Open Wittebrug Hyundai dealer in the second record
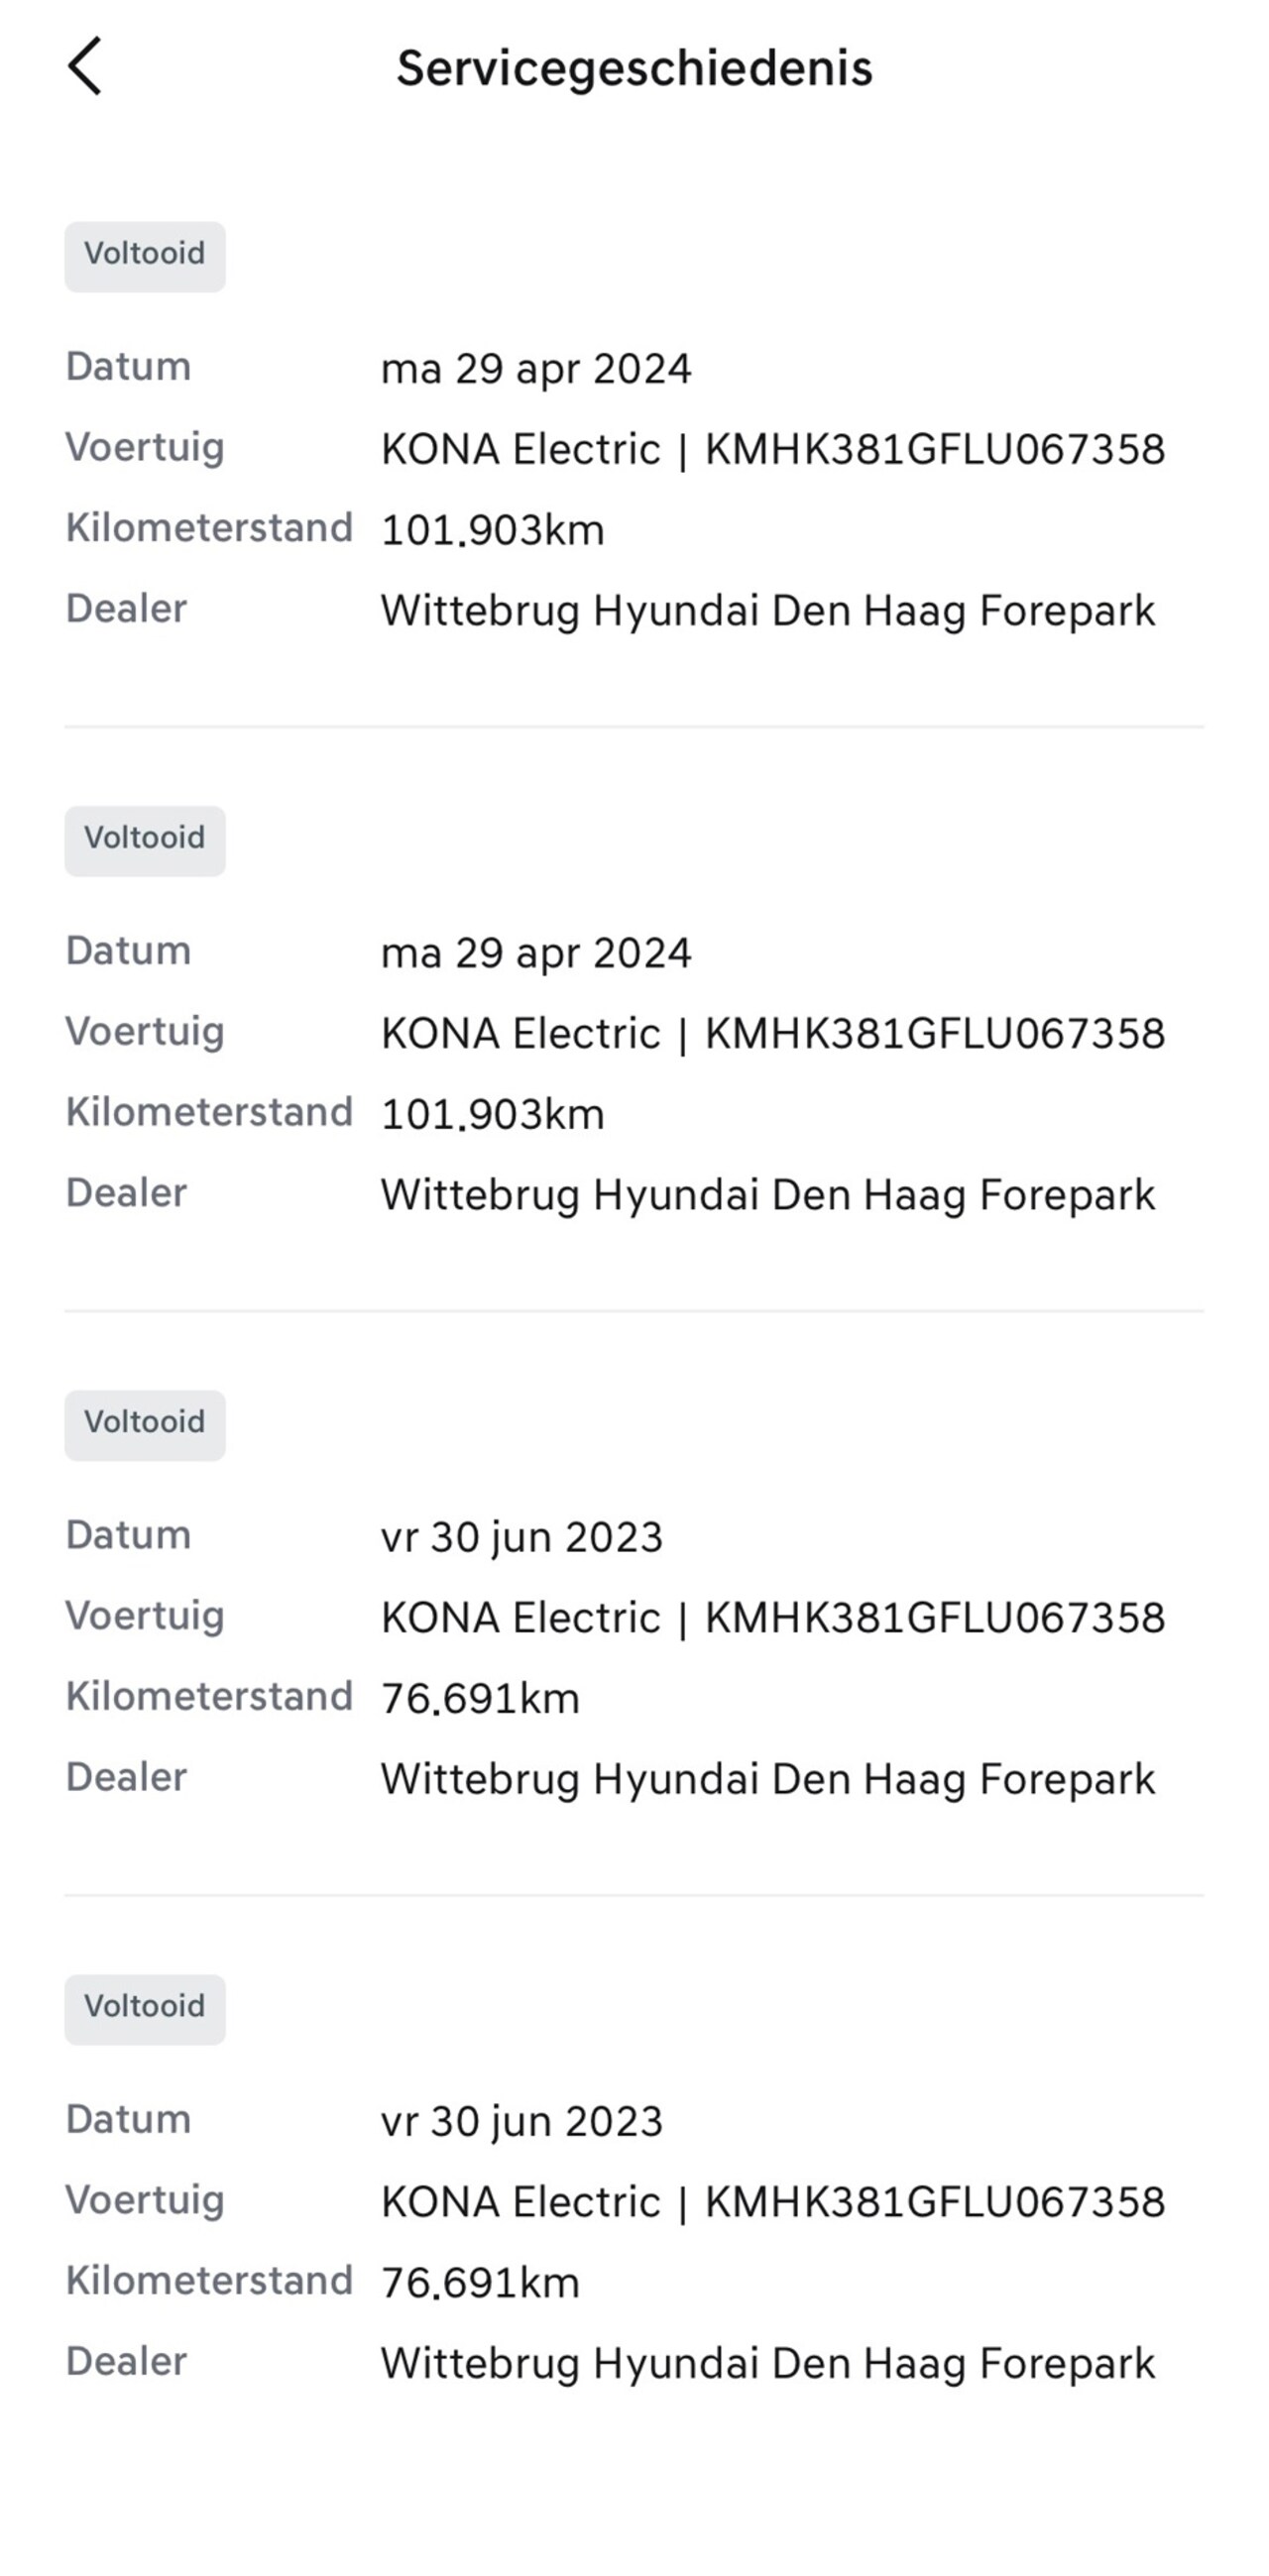1269x2576 pixels. tap(767, 1194)
